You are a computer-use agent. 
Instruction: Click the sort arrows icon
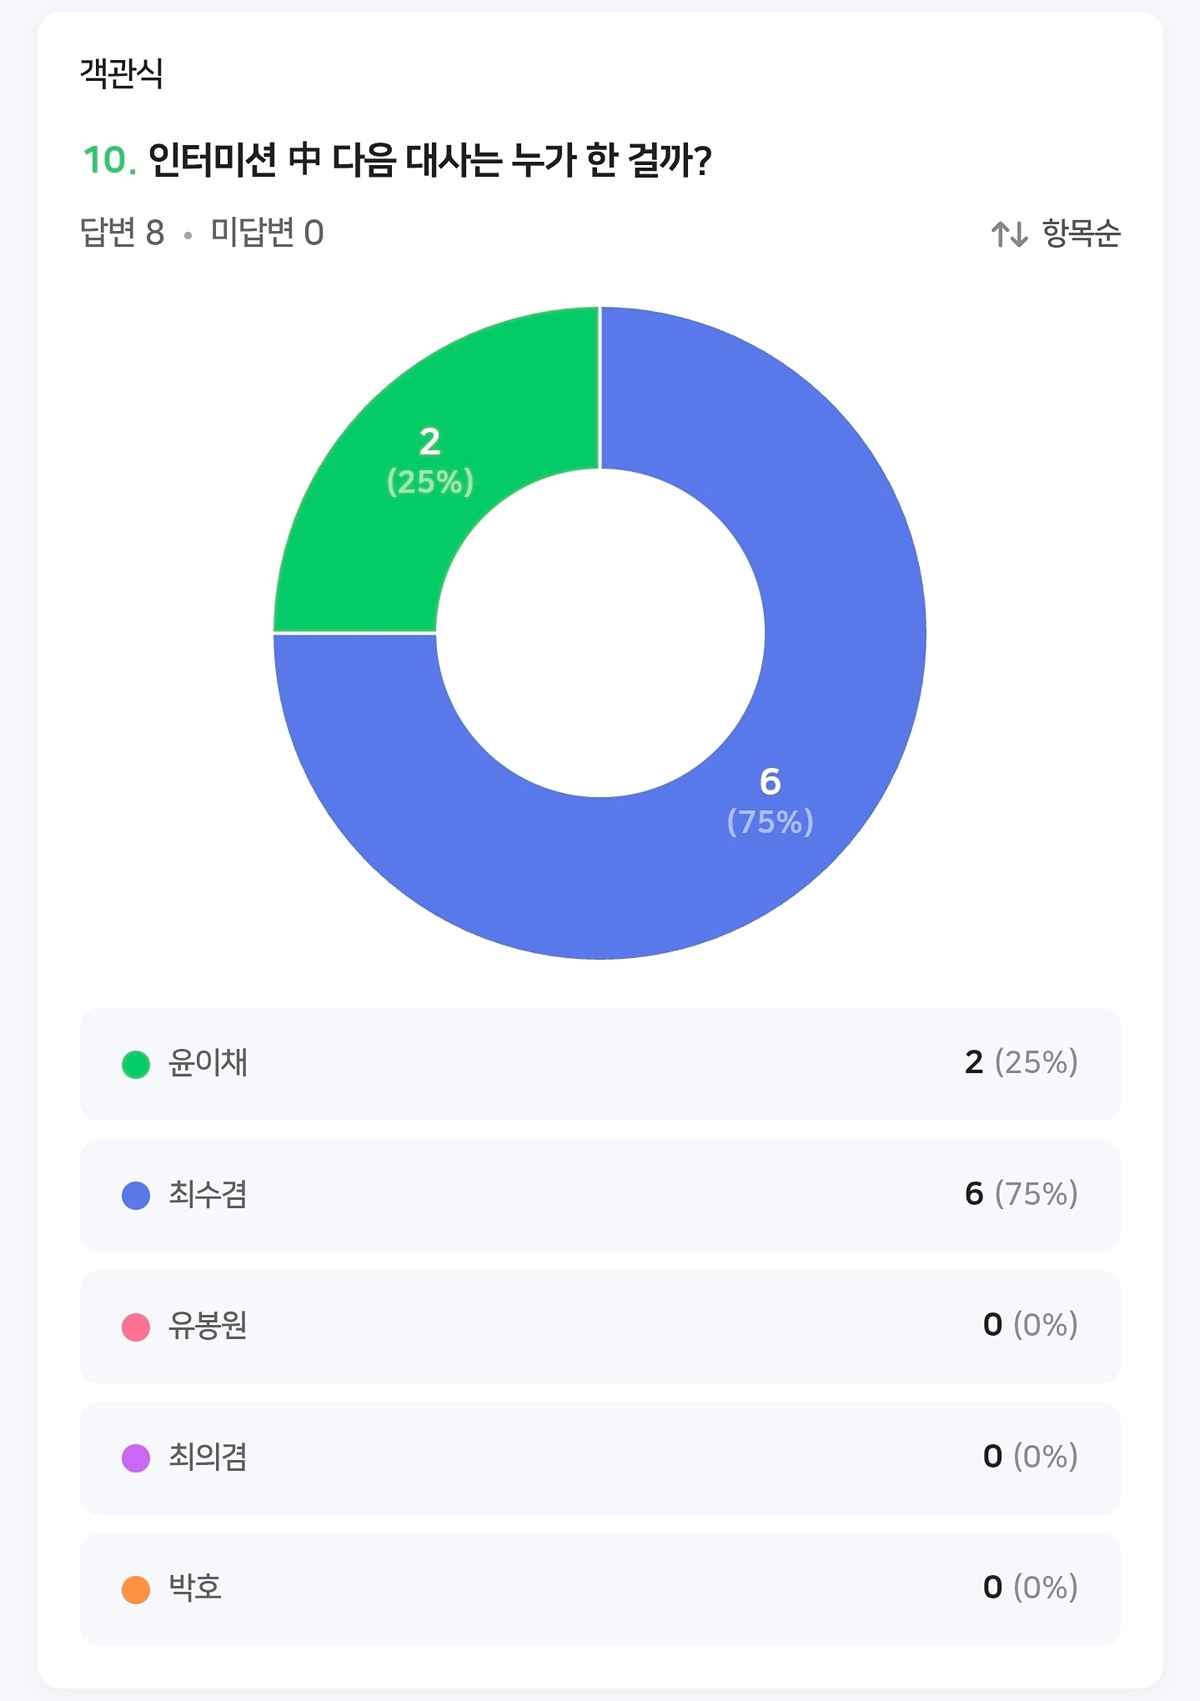1009,235
